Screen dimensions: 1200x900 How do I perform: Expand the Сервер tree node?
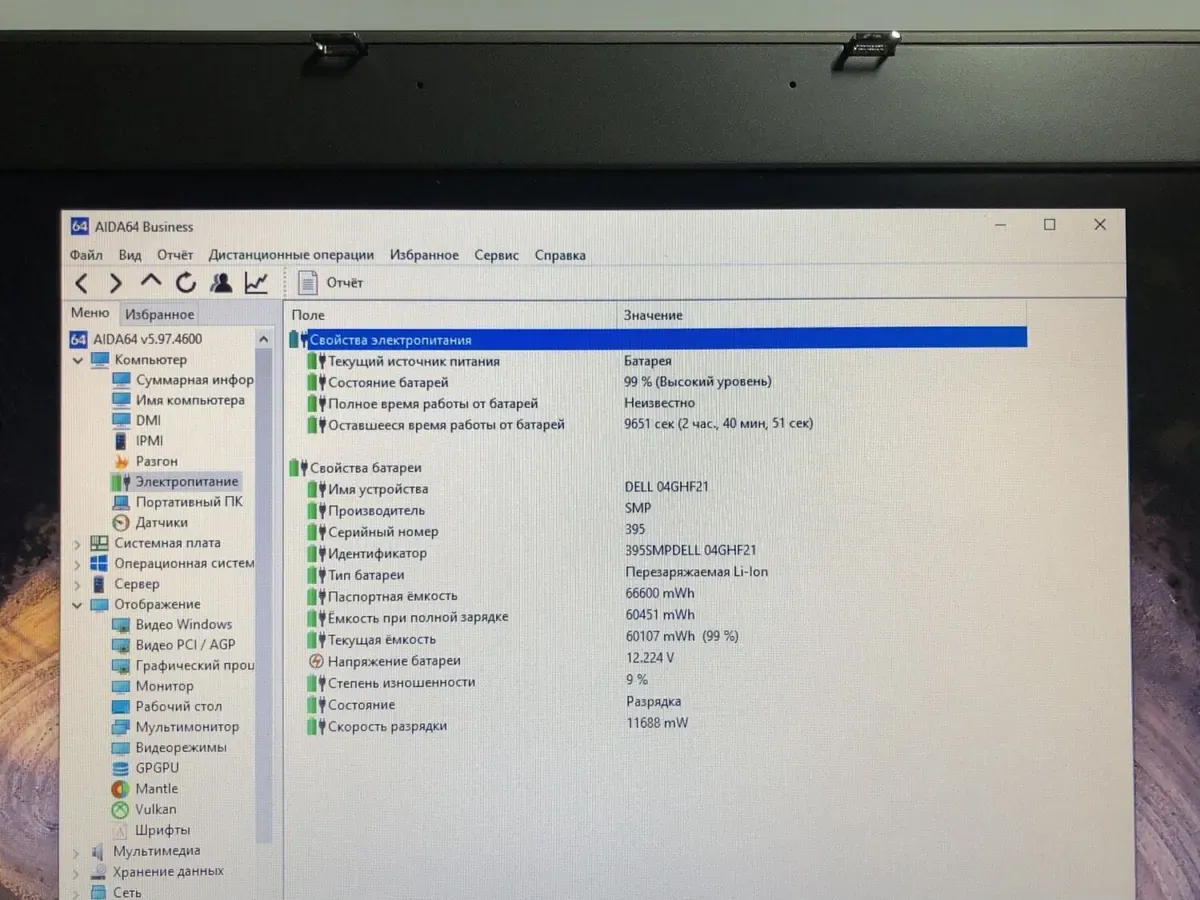coord(78,584)
